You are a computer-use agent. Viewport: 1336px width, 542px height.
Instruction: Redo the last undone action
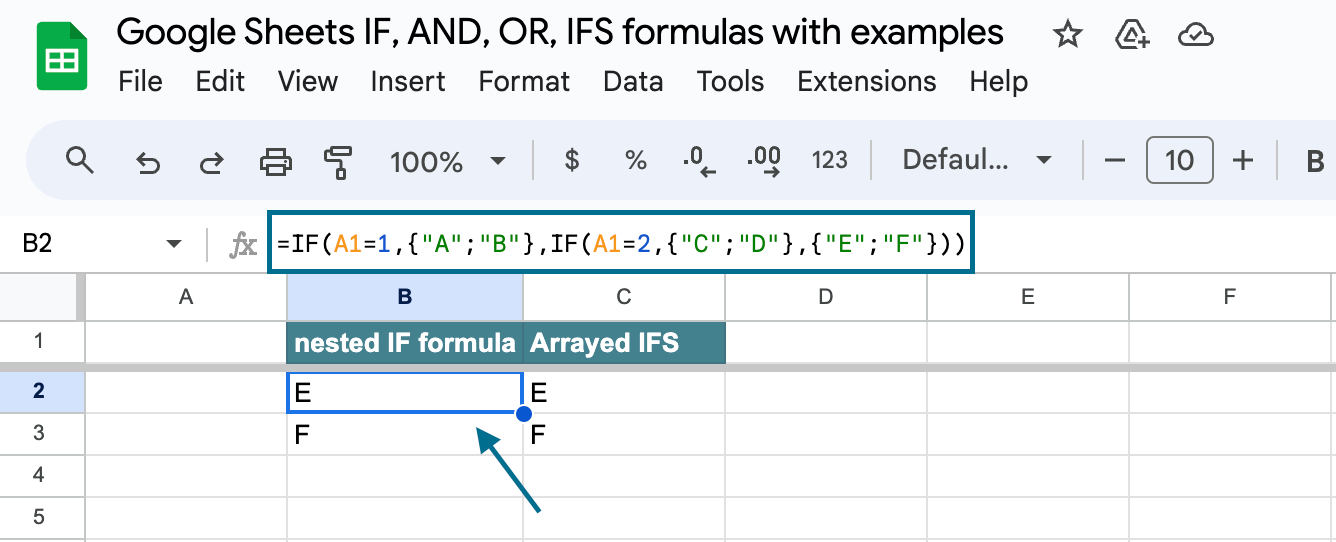point(211,161)
